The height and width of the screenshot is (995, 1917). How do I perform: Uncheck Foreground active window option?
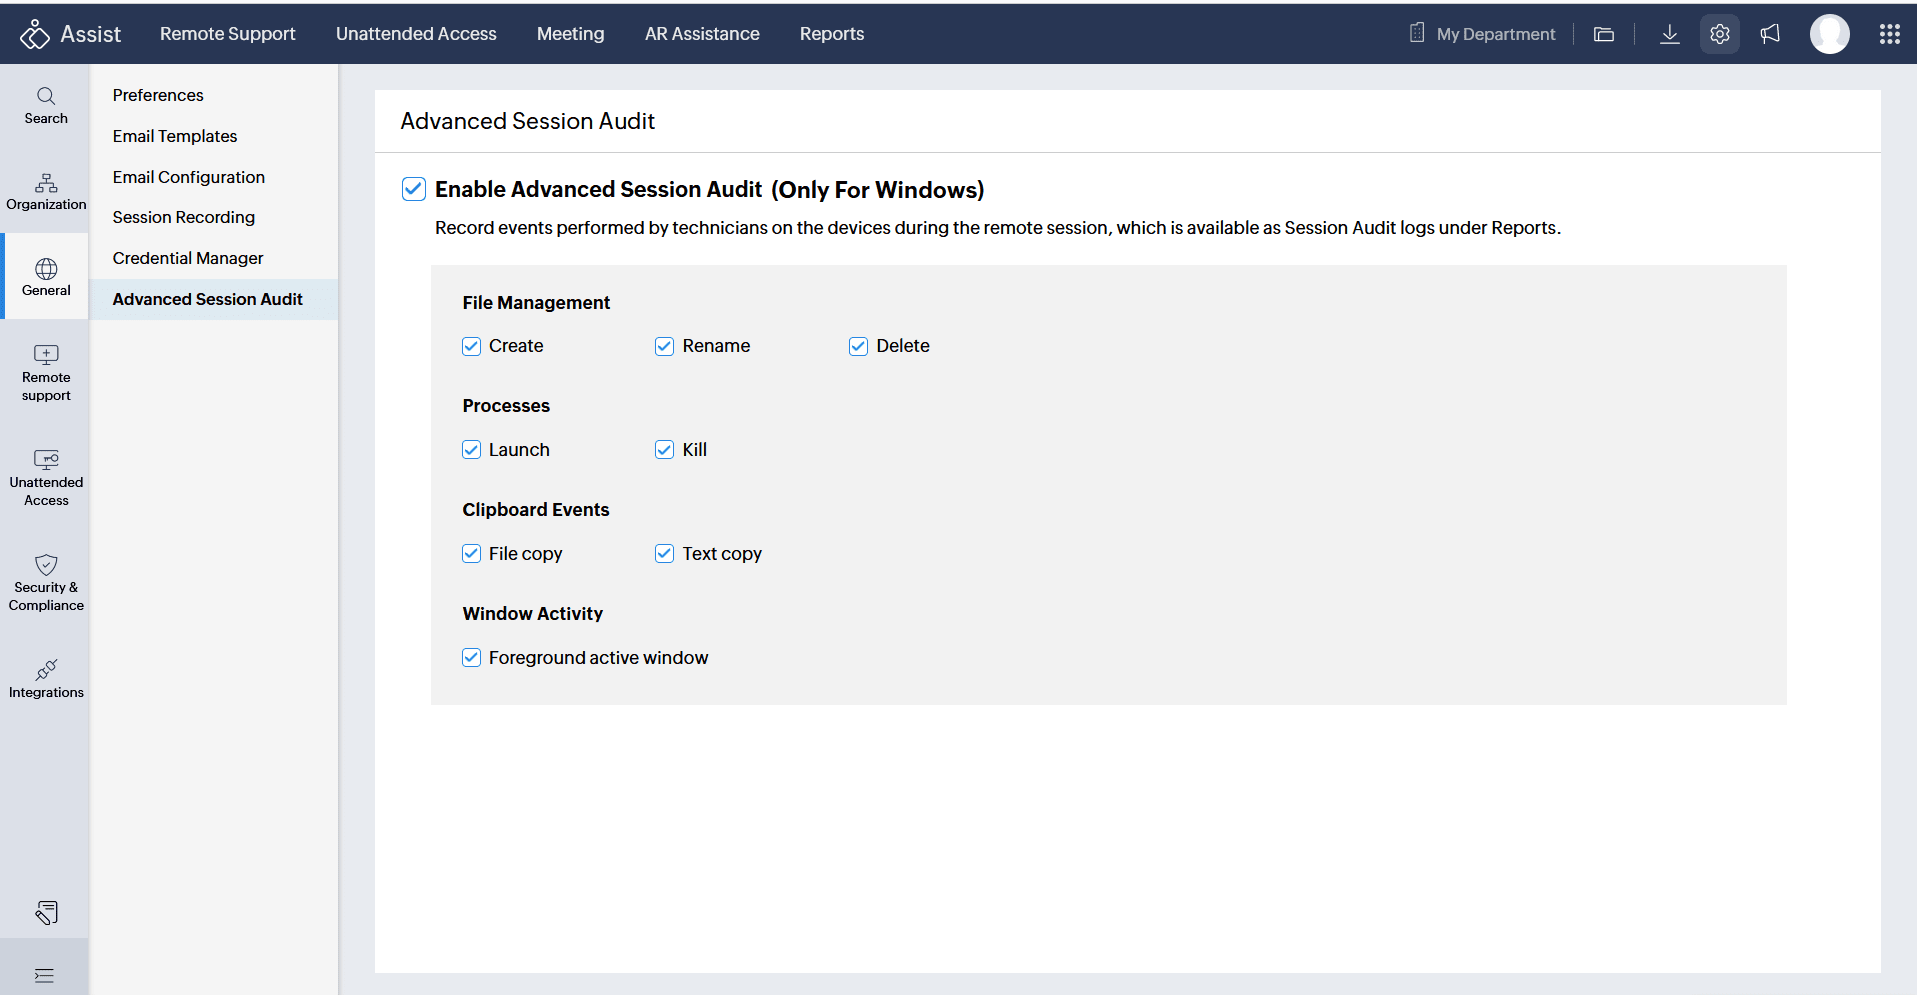click(x=472, y=658)
